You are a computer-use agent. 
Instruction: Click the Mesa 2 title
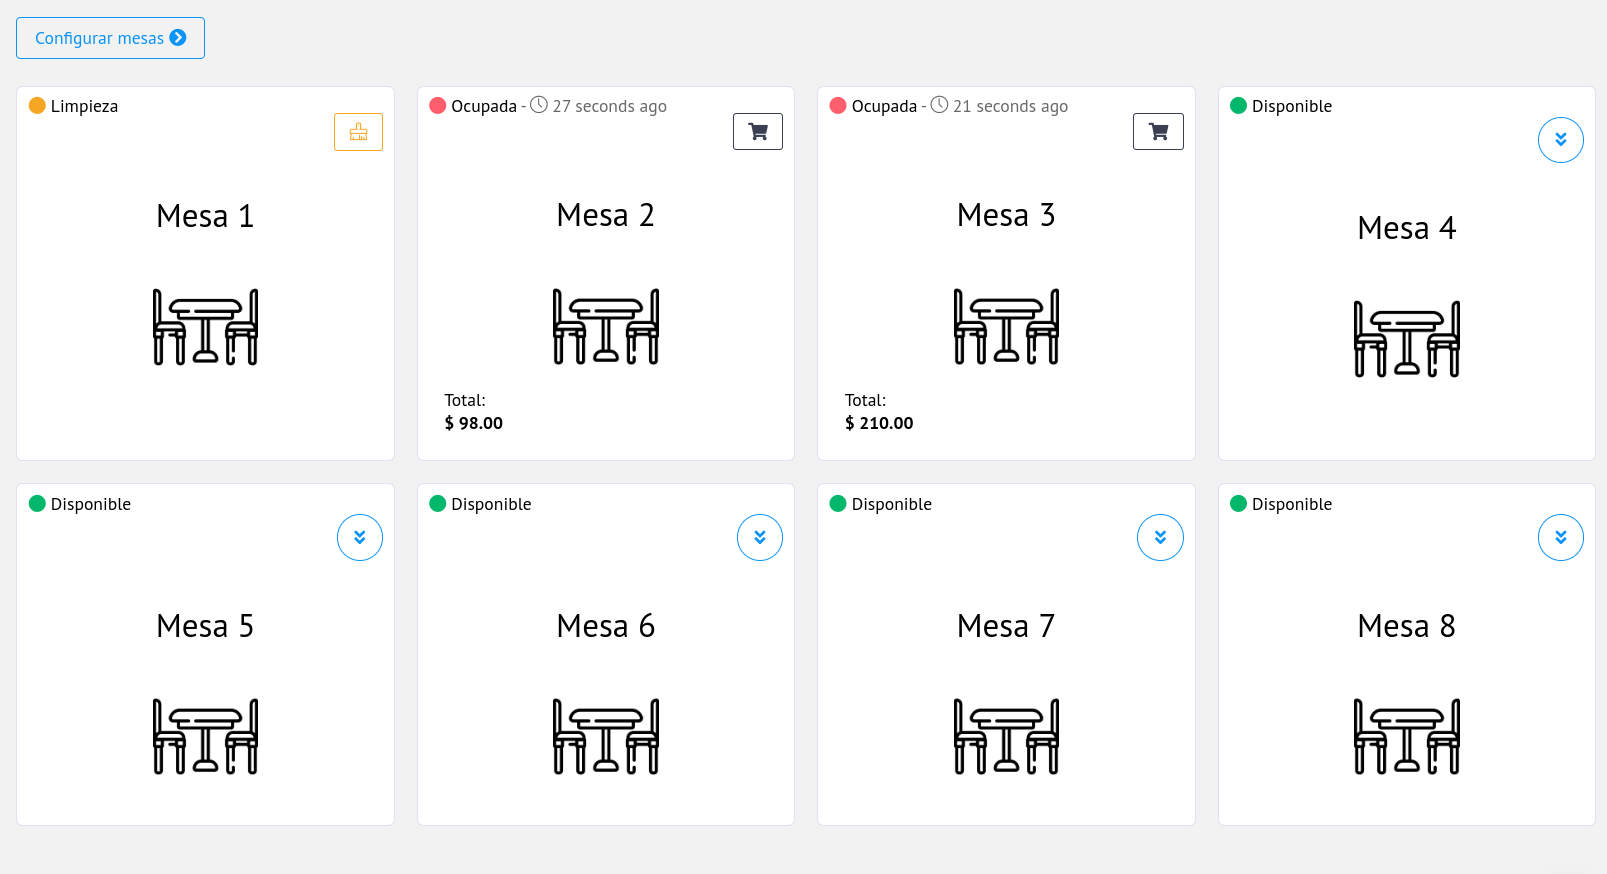(x=606, y=215)
